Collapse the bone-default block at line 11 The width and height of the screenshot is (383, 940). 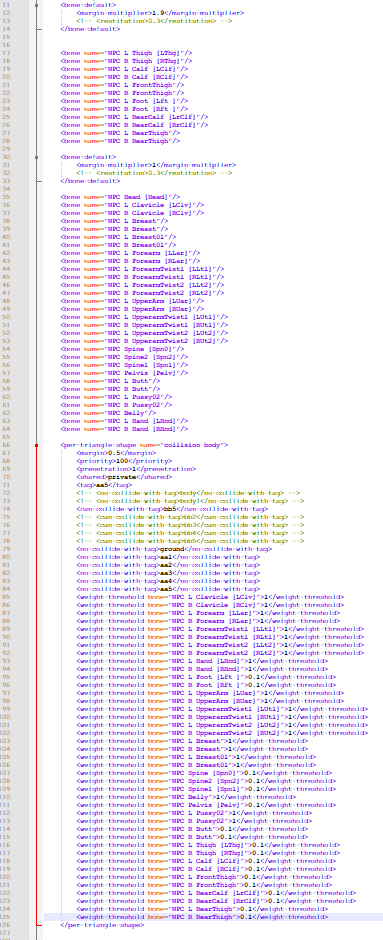click(x=37, y=5)
